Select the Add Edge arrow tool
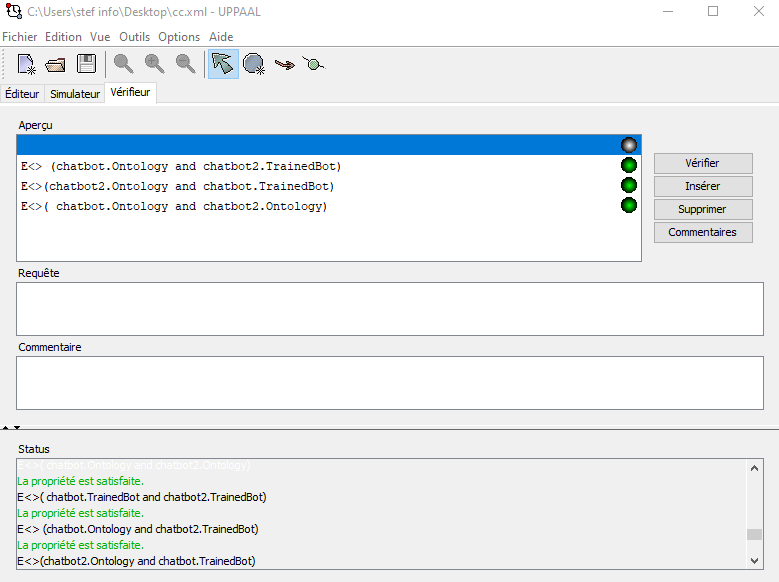The height and width of the screenshot is (582, 779). pyautogui.click(x=285, y=65)
